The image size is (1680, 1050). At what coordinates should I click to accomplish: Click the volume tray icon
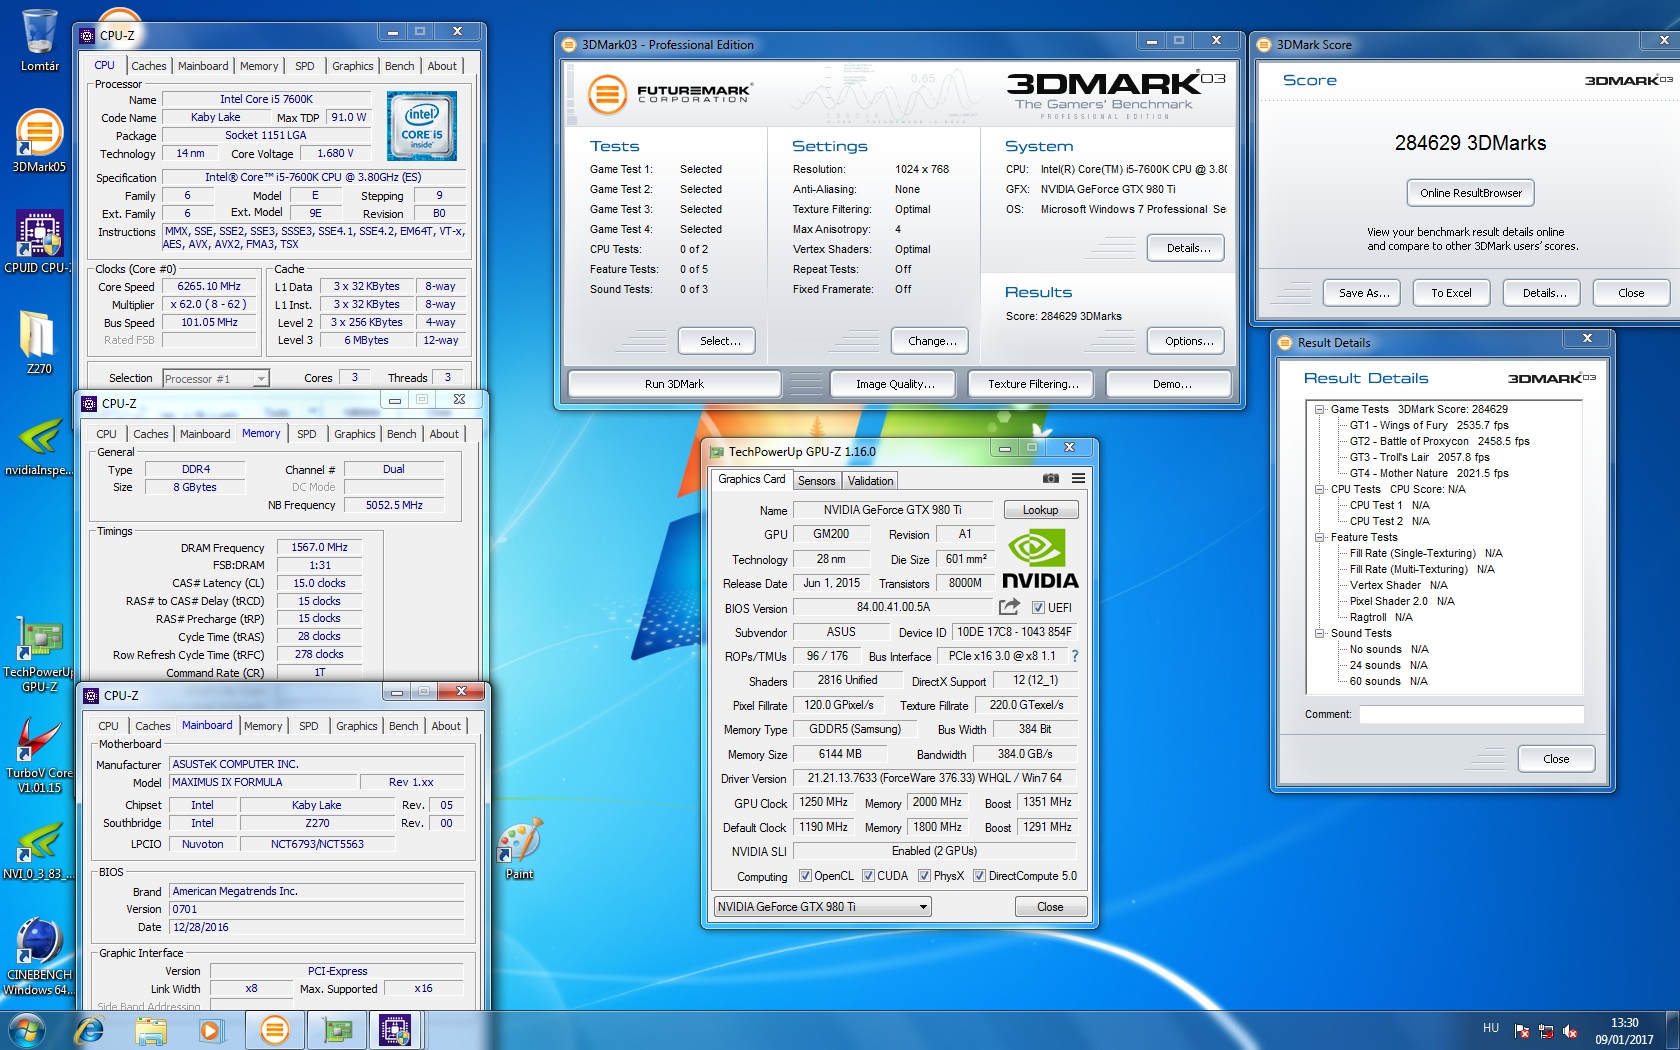(x=1570, y=1031)
